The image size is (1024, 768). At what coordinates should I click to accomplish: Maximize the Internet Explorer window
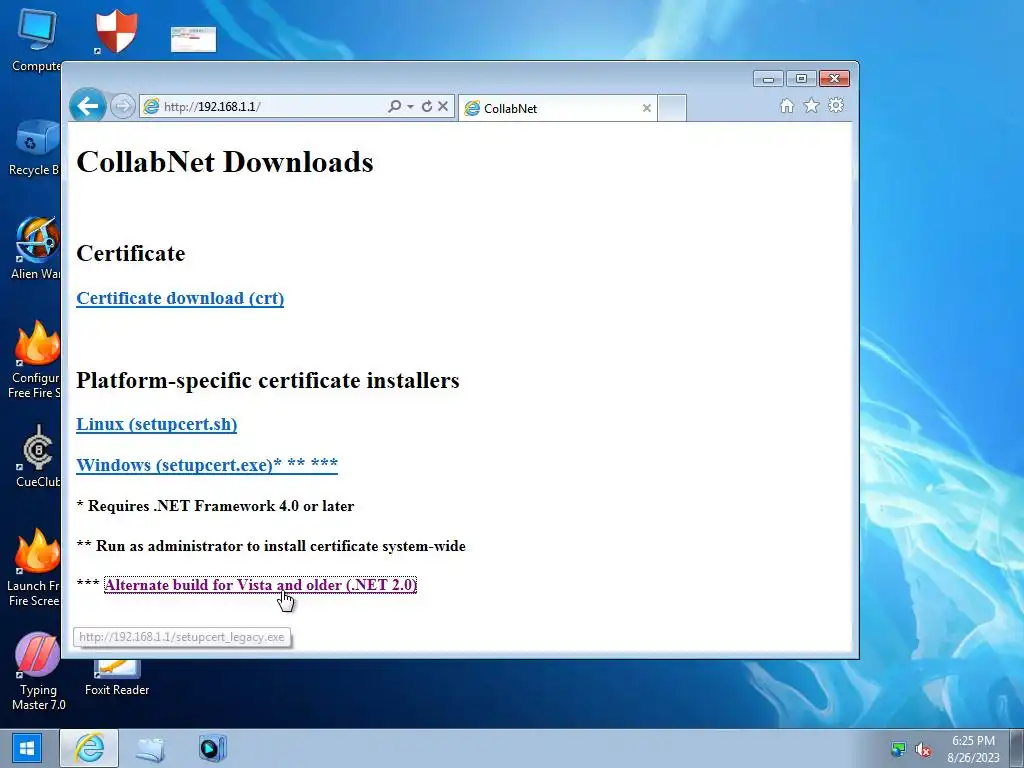pos(801,79)
